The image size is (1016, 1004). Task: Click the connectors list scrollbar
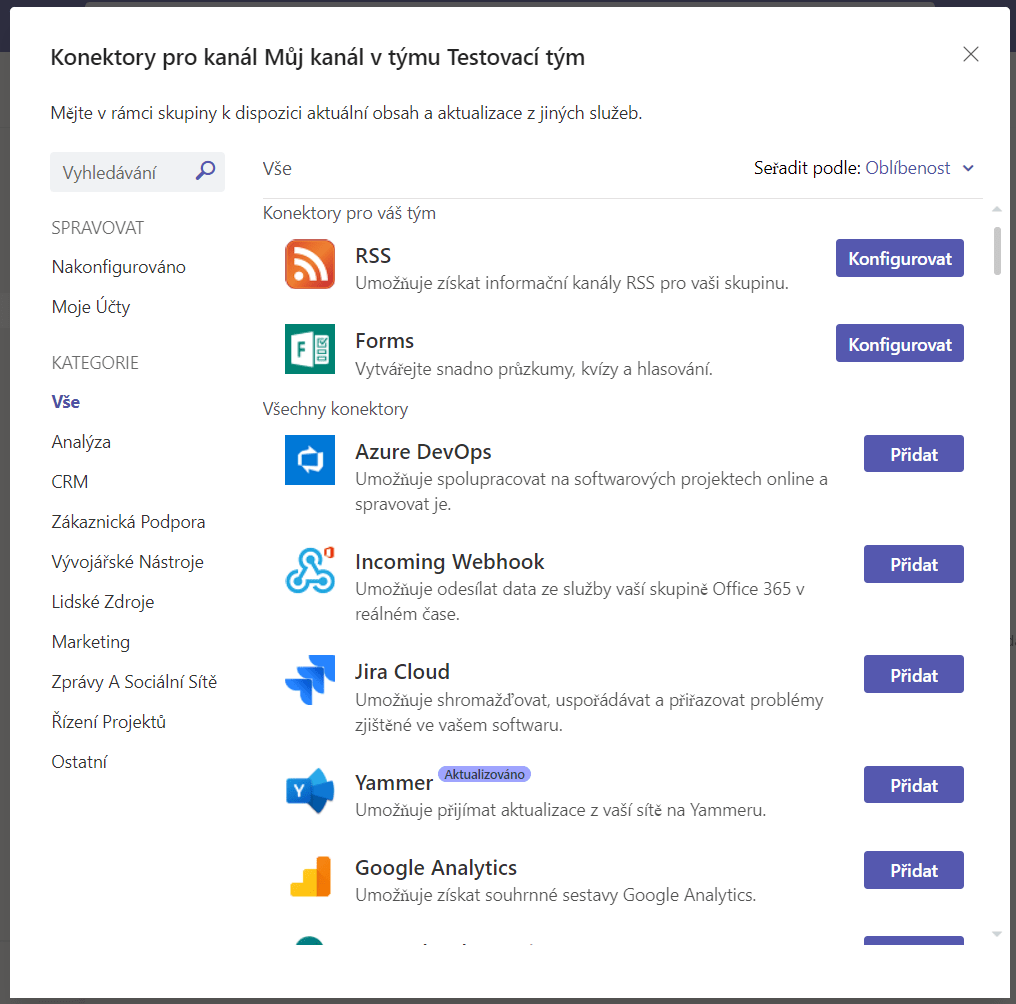tap(996, 250)
